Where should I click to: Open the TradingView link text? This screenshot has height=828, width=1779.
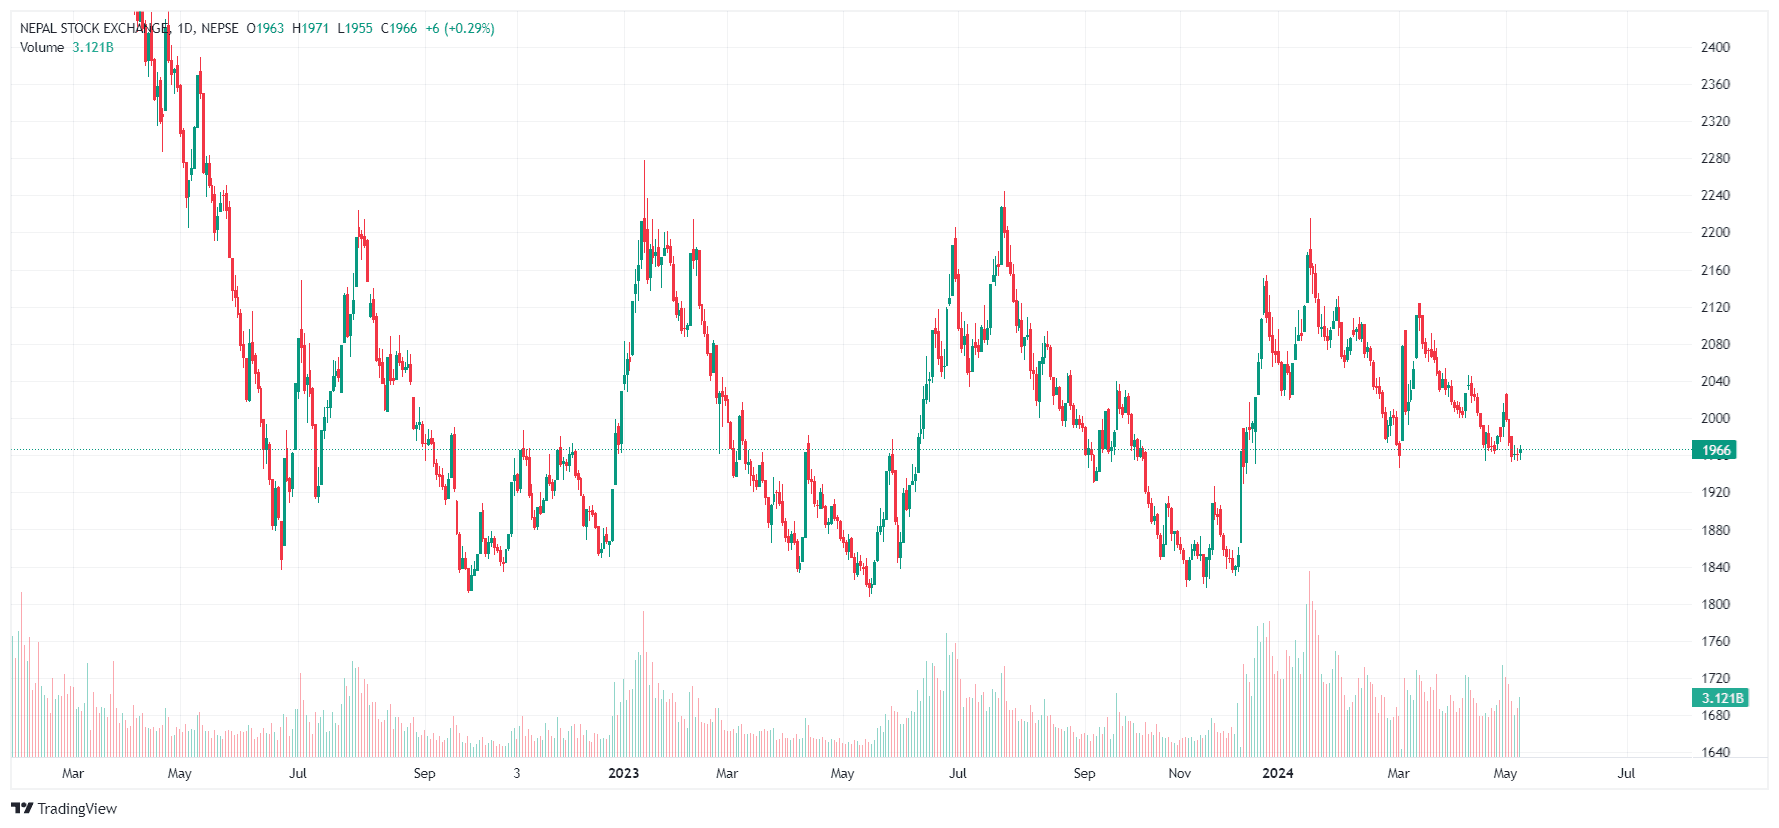tap(77, 808)
